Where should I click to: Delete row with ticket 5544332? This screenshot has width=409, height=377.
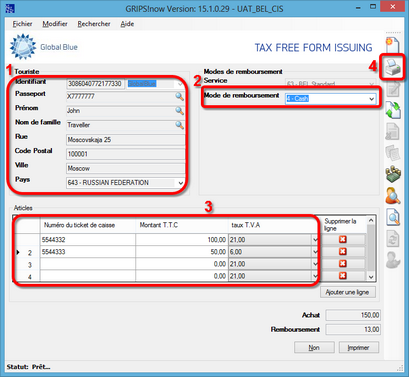pos(343,239)
